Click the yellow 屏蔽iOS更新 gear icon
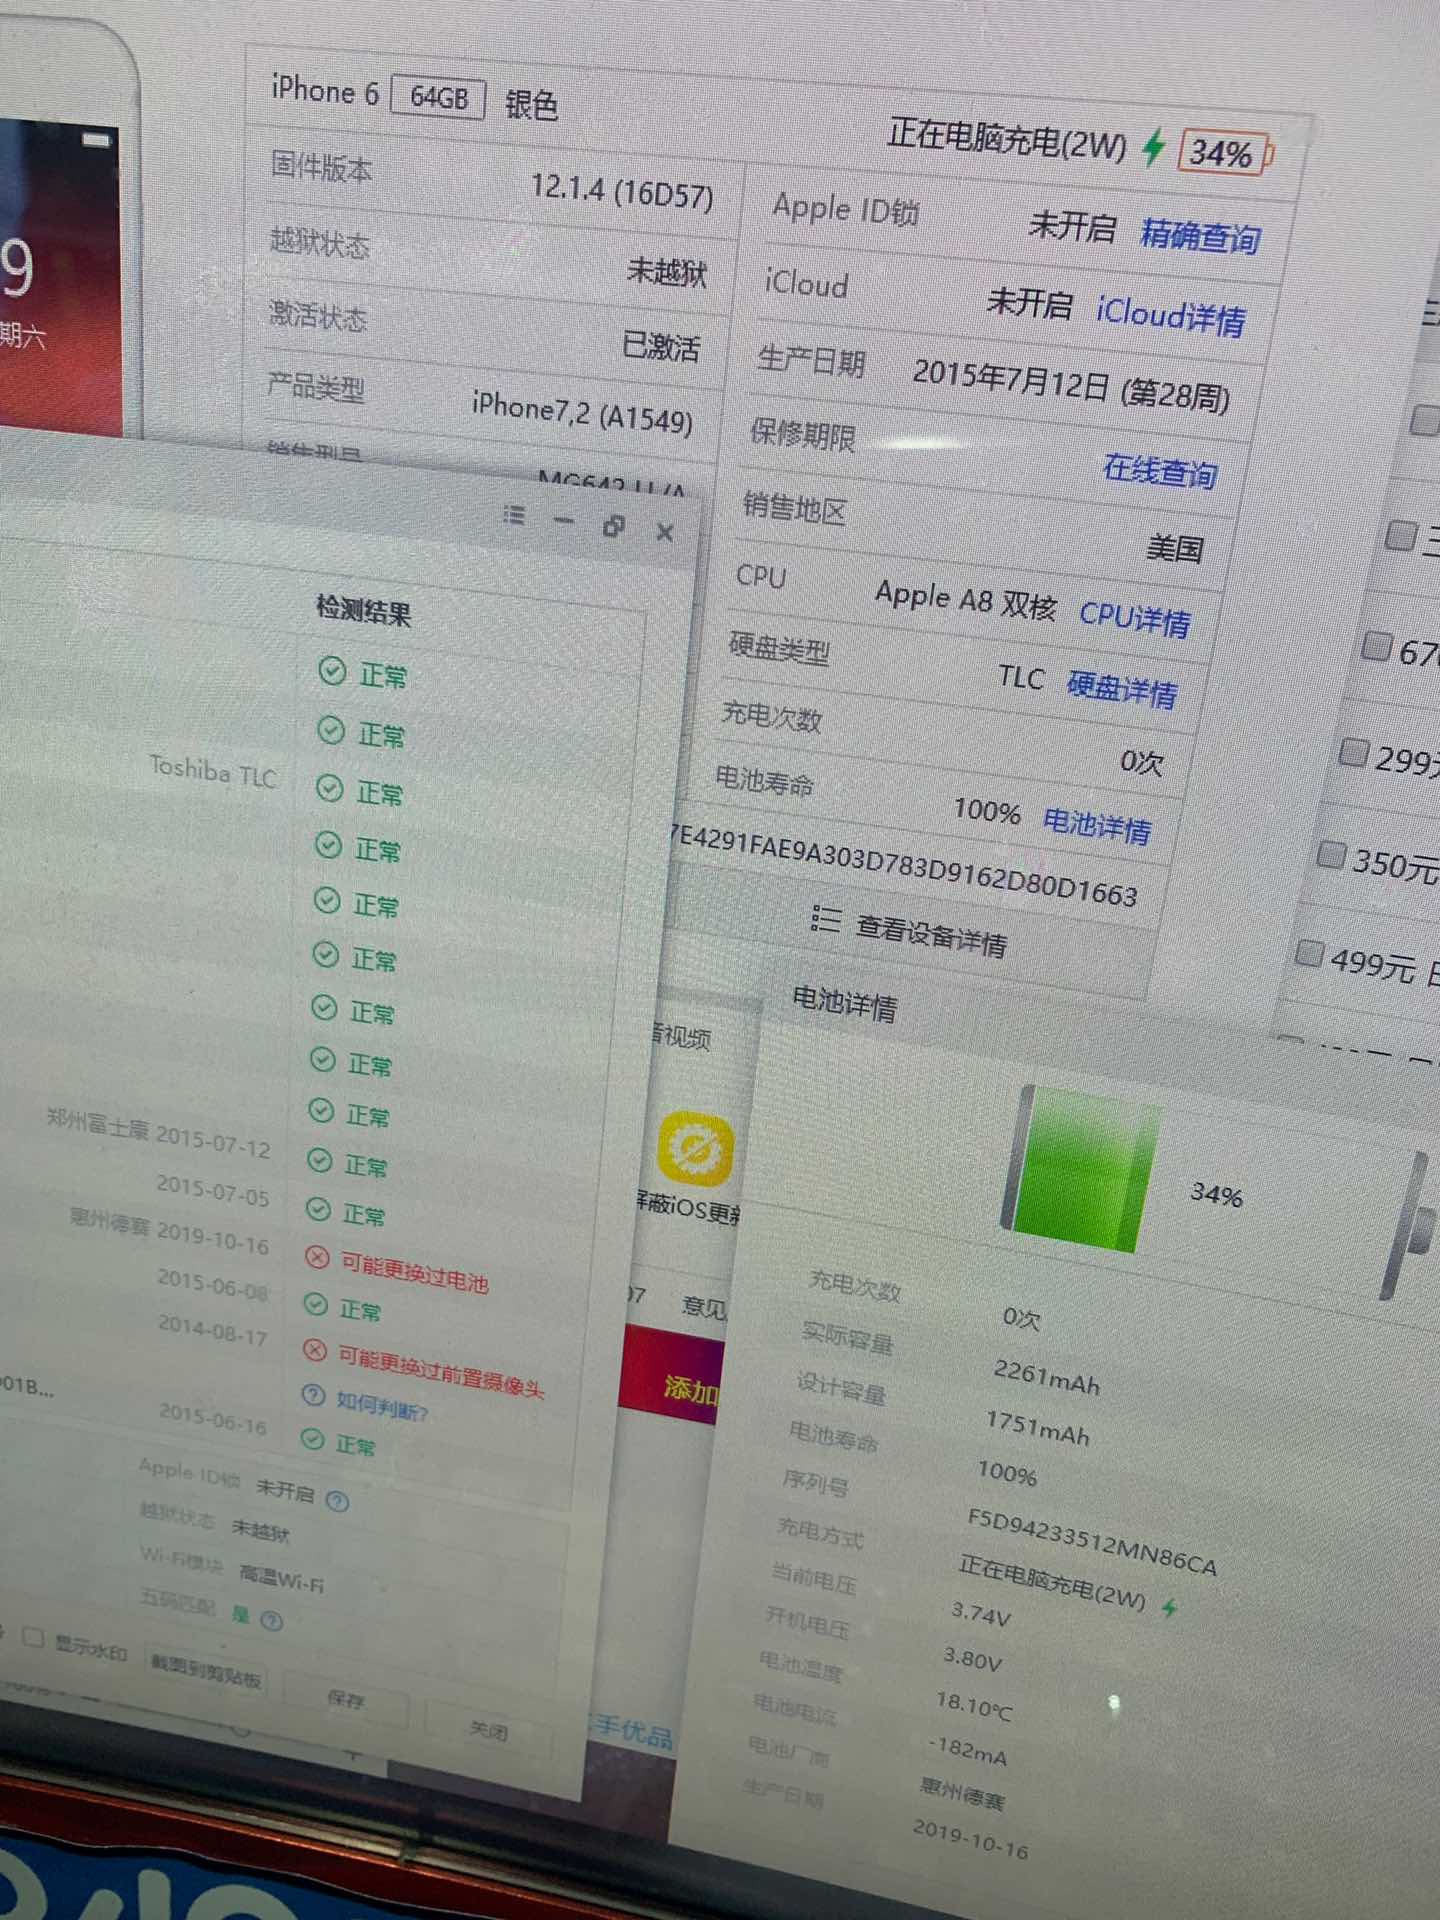Image resolution: width=1440 pixels, height=1920 pixels. click(x=696, y=1148)
